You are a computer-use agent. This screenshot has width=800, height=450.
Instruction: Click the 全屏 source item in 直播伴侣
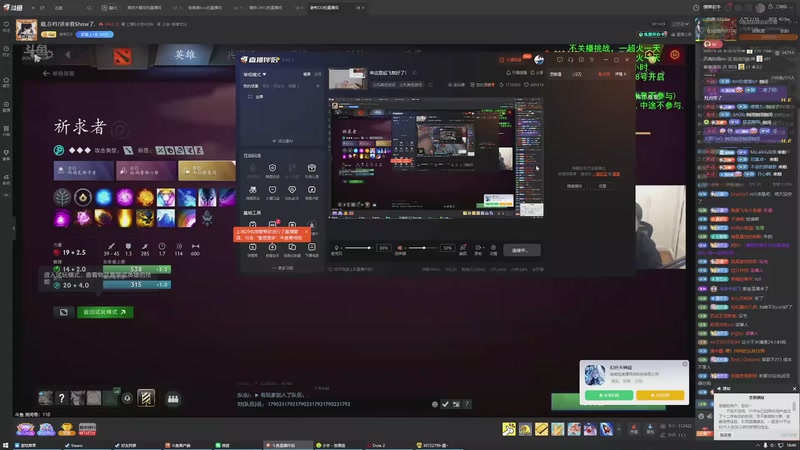[x=260, y=96]
